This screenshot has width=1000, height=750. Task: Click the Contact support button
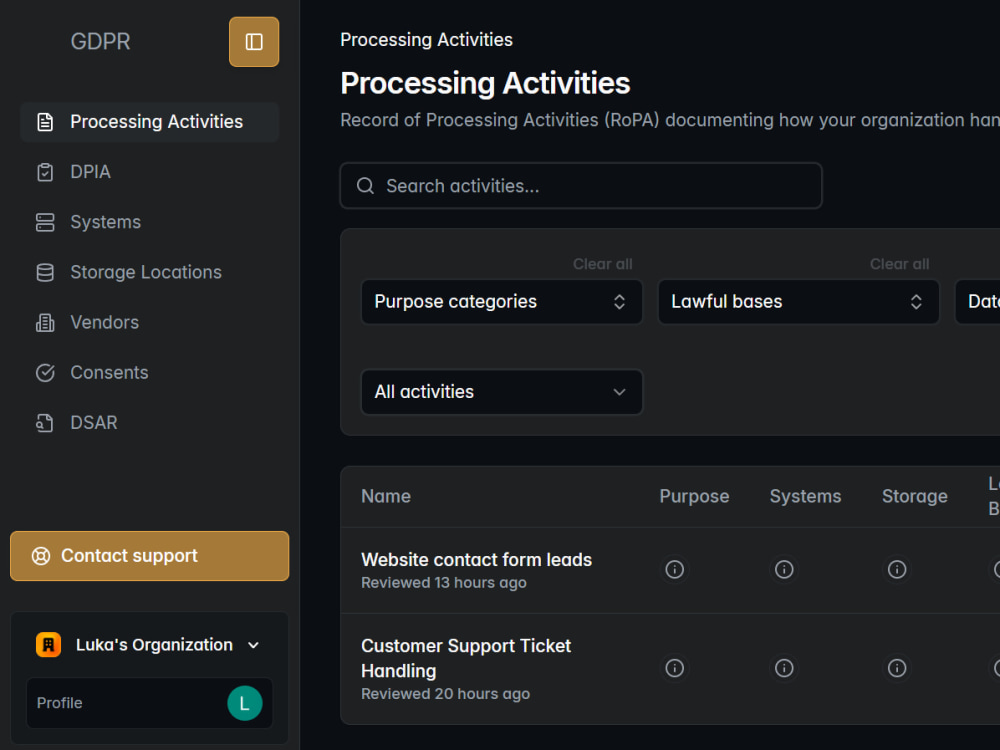[x=150, y=556]
